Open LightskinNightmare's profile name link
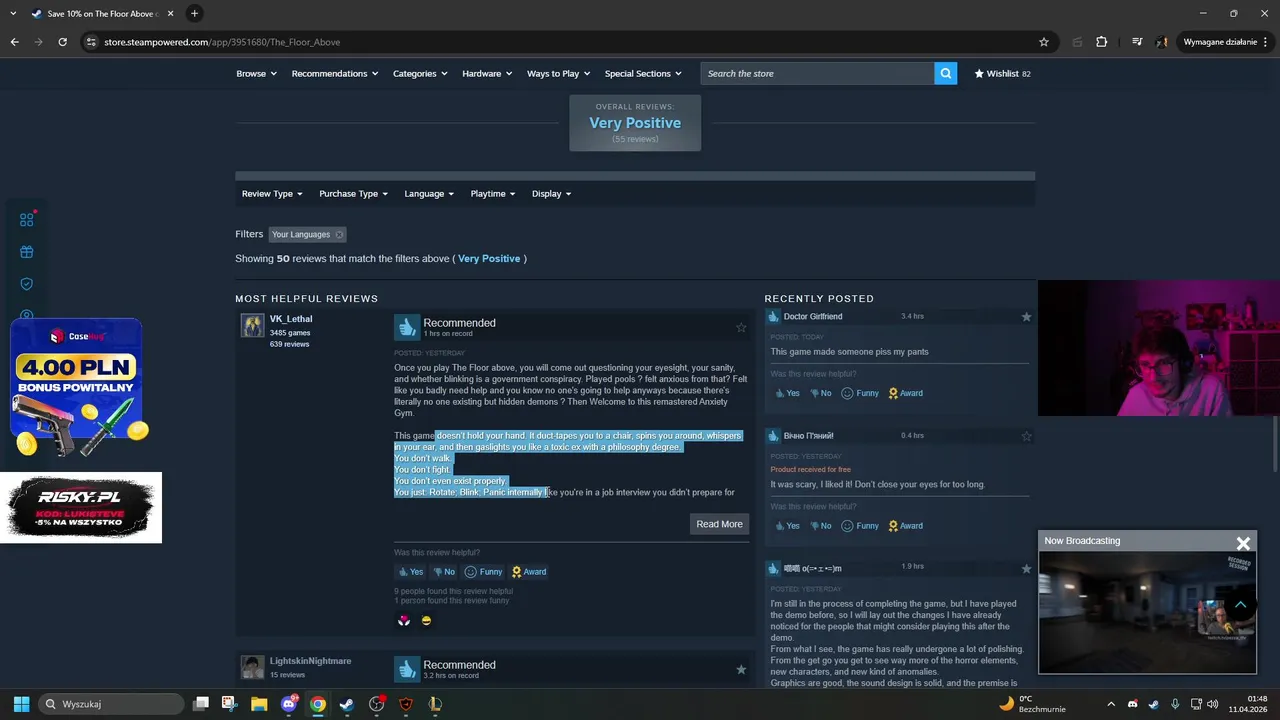The width and height of the screenshot is (1280, 720). point(310,661)
